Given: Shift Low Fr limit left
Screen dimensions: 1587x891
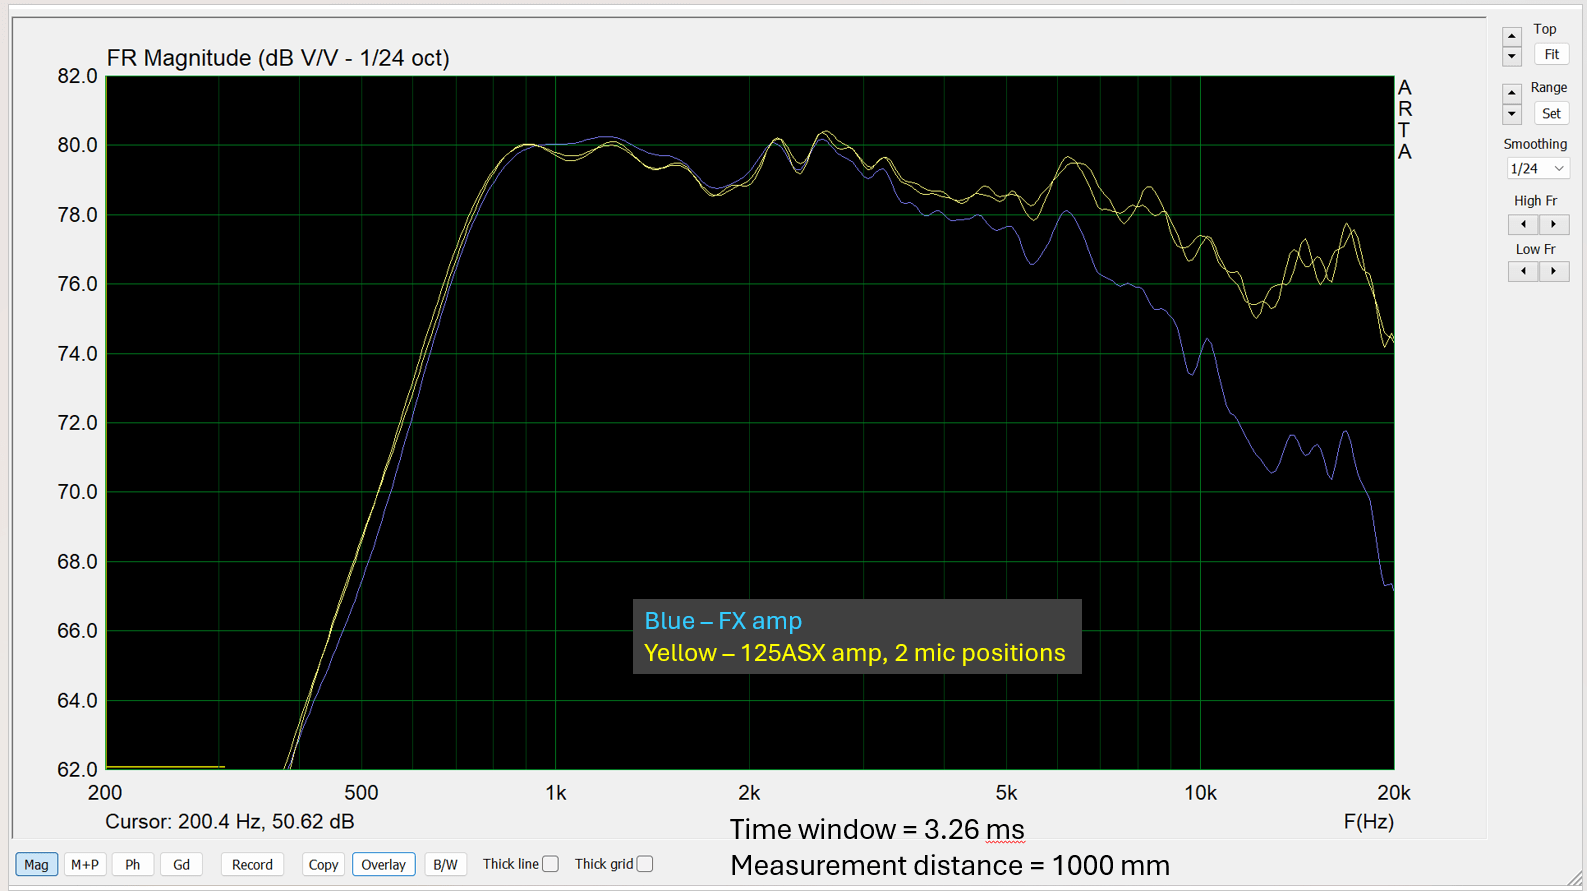Looking at the screenshot, I should [1523, 271].
